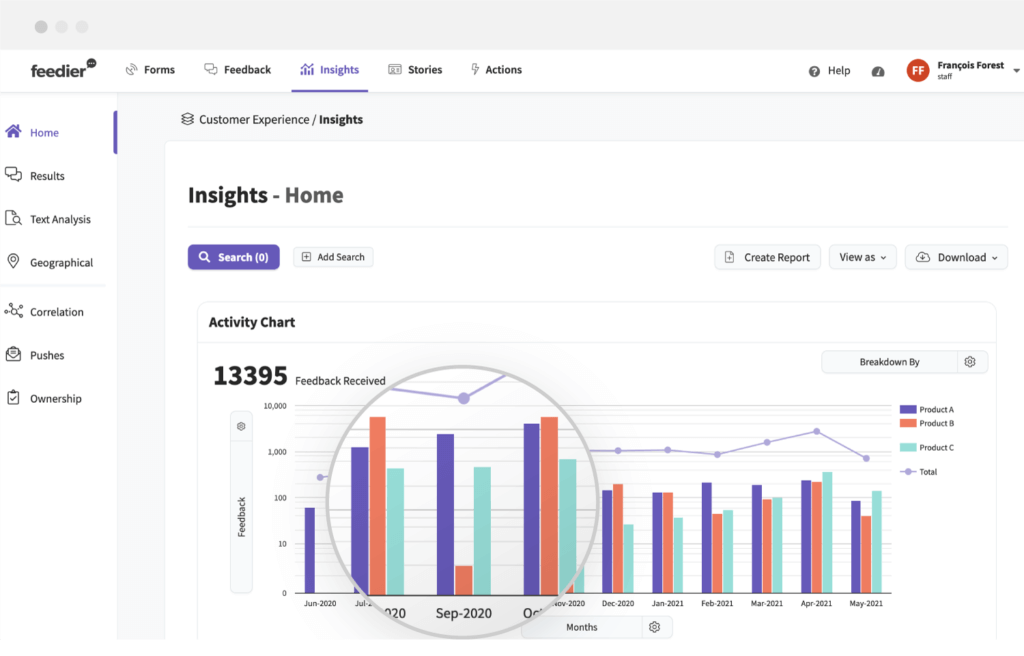Open the Search (0) filter button

coord(233,257)
